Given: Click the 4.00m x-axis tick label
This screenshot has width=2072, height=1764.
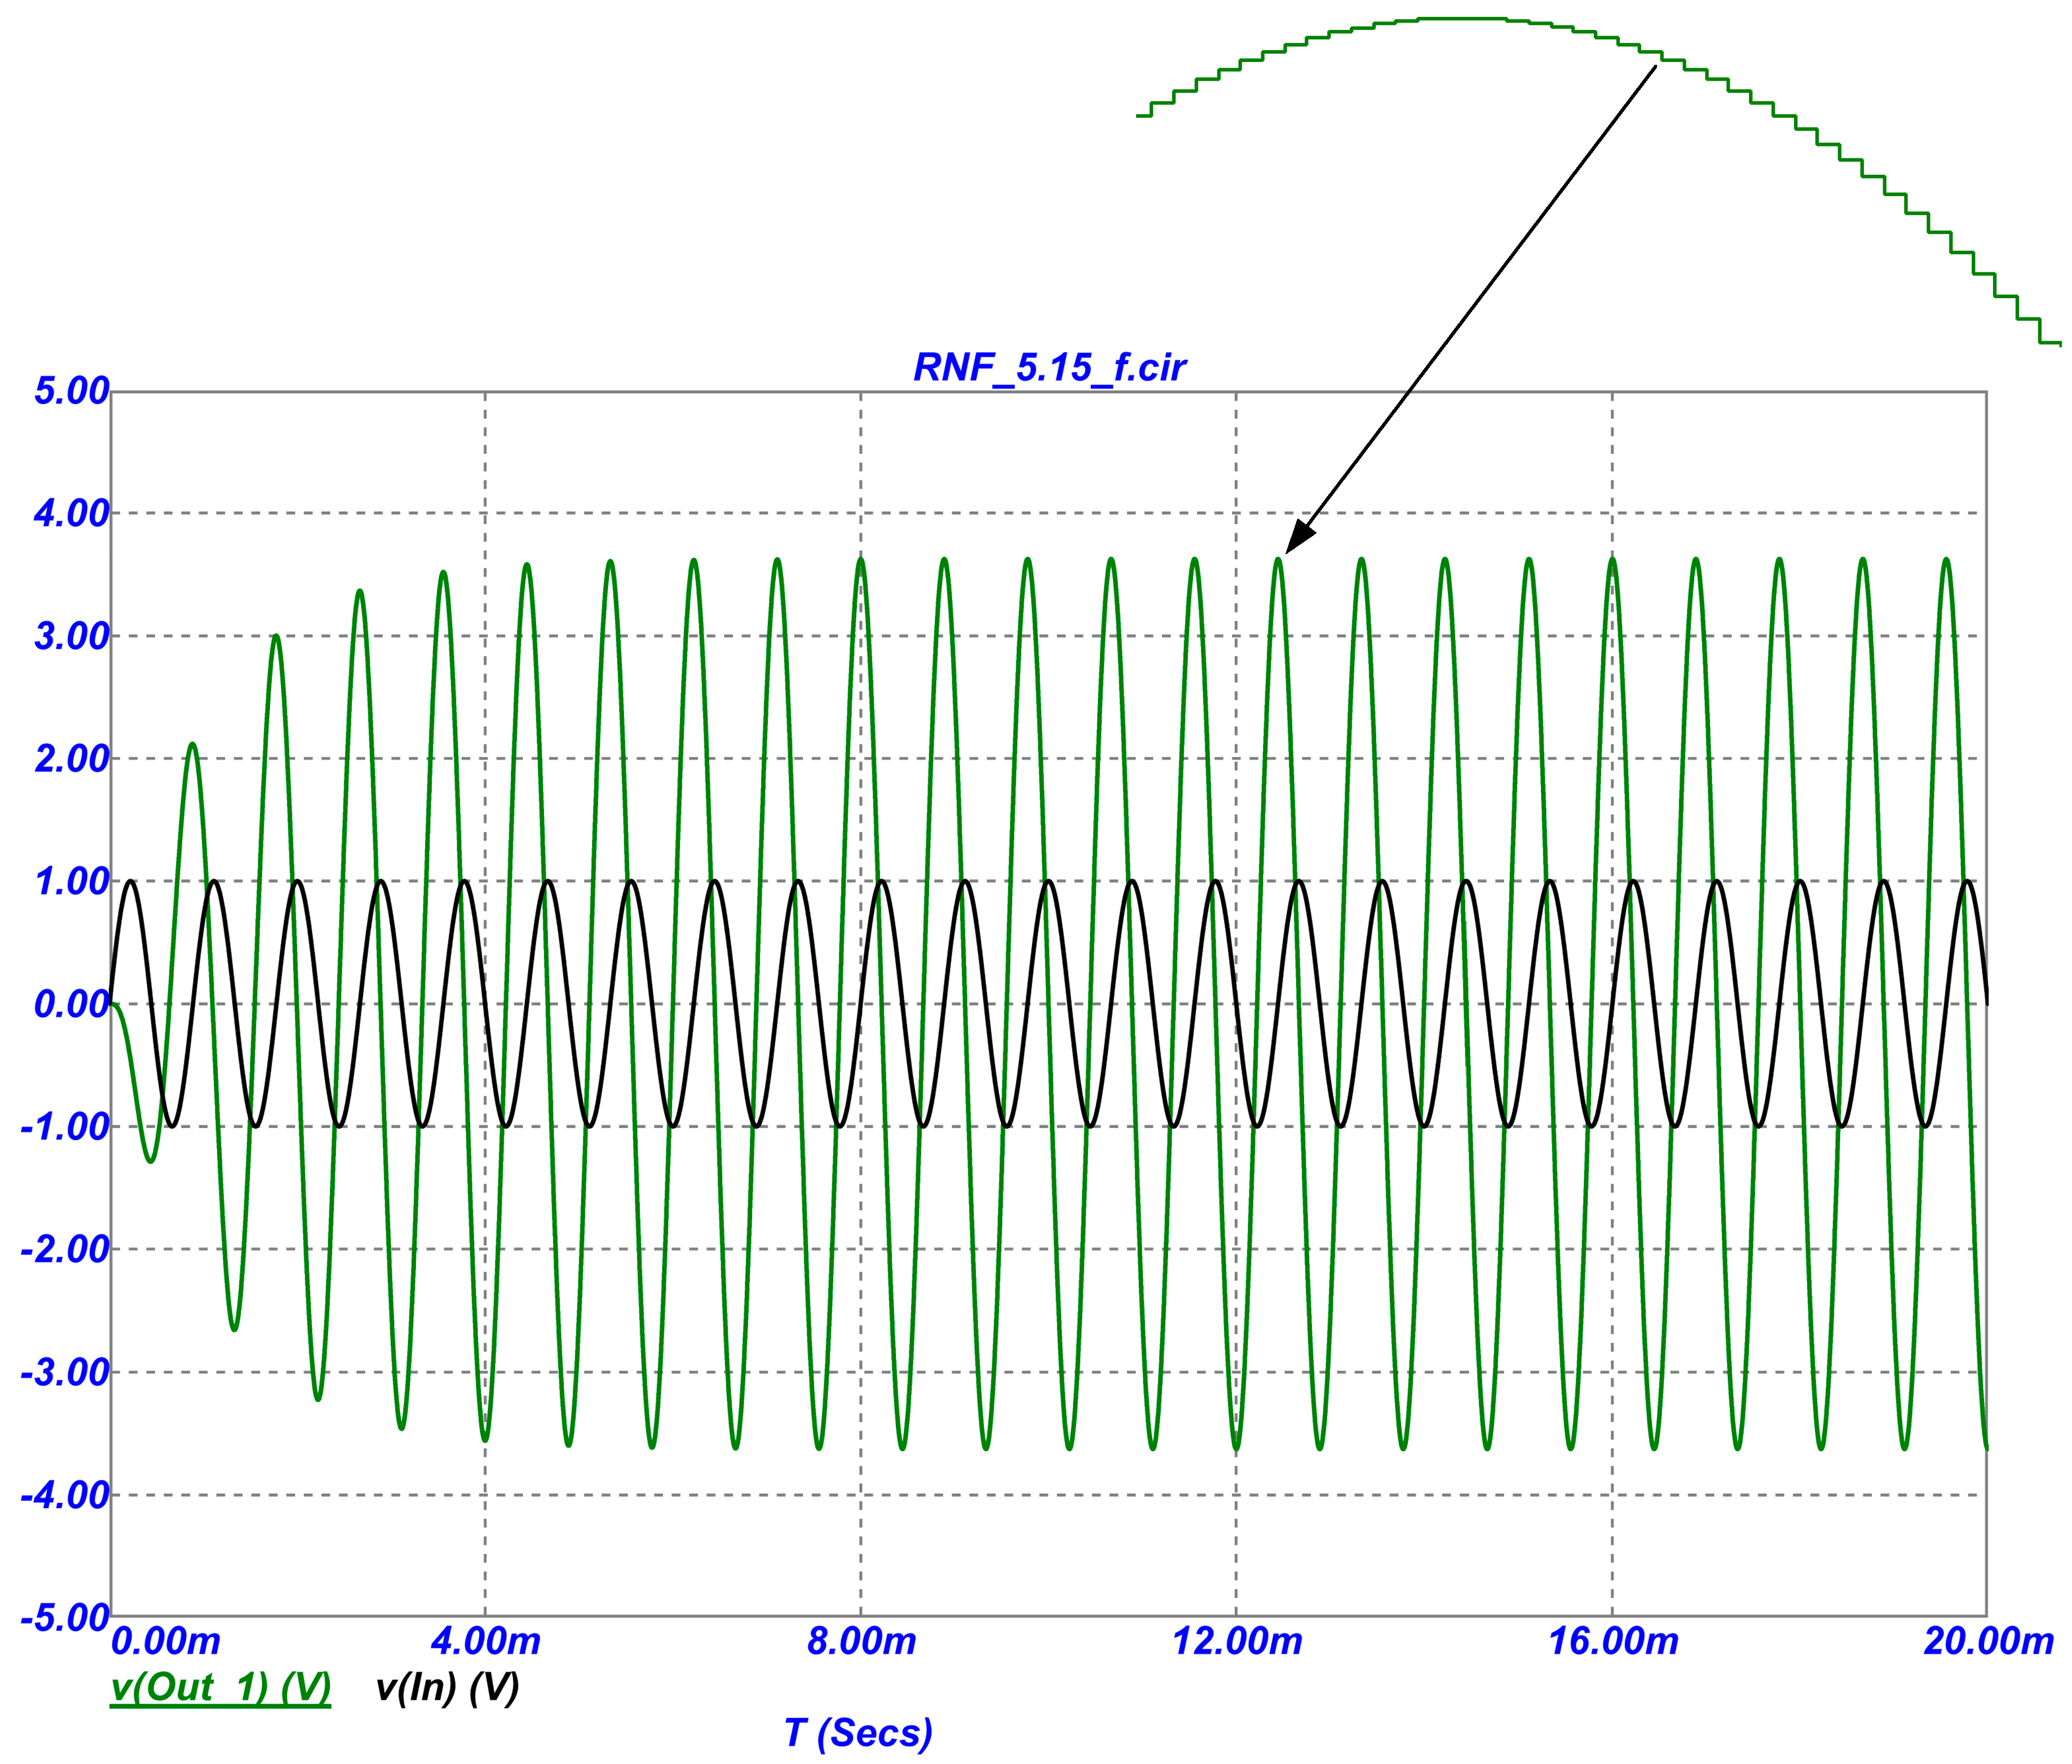Looking at the screenshot, I should [x=485, y=1641].
